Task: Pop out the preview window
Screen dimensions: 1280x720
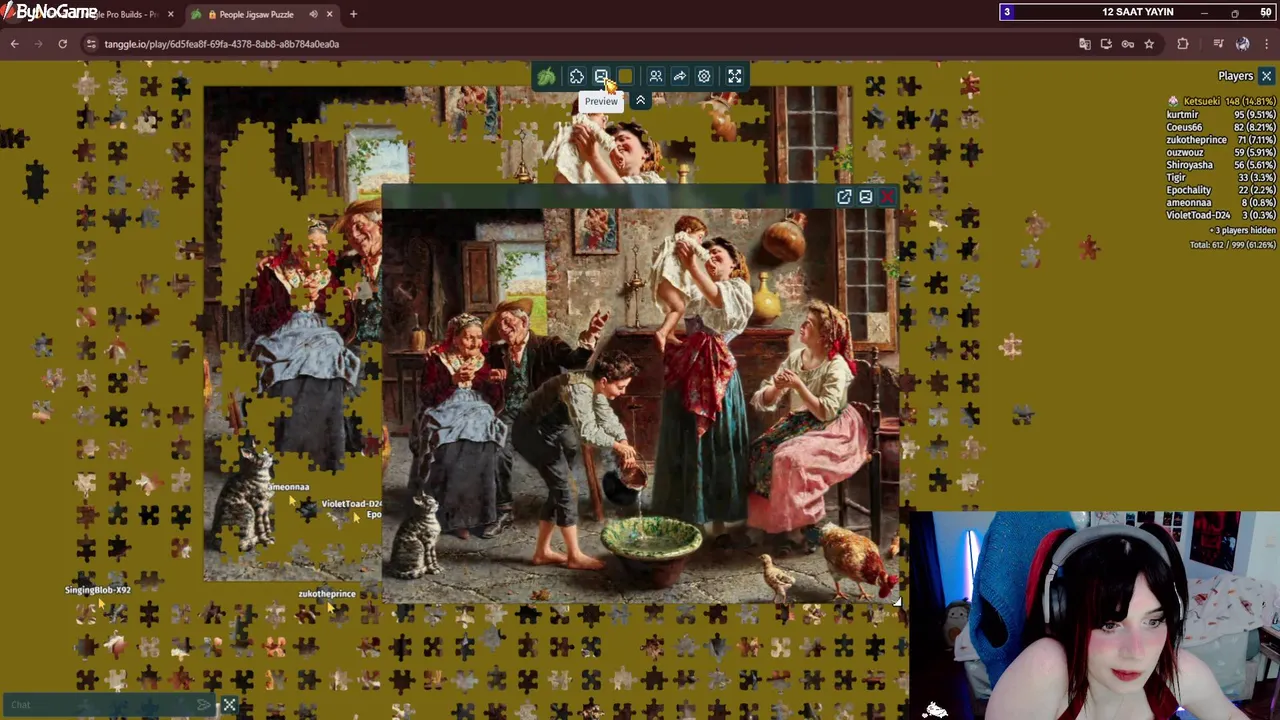Action: click(x=844, y=197)
